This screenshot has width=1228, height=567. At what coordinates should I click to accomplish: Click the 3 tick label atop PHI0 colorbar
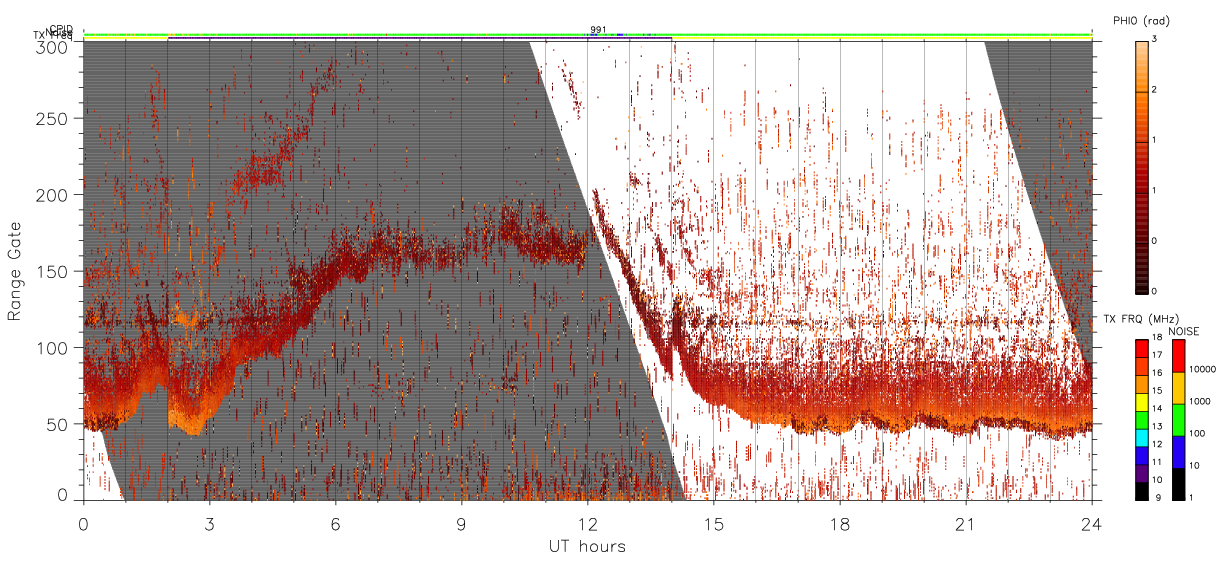coord(1154,40)
